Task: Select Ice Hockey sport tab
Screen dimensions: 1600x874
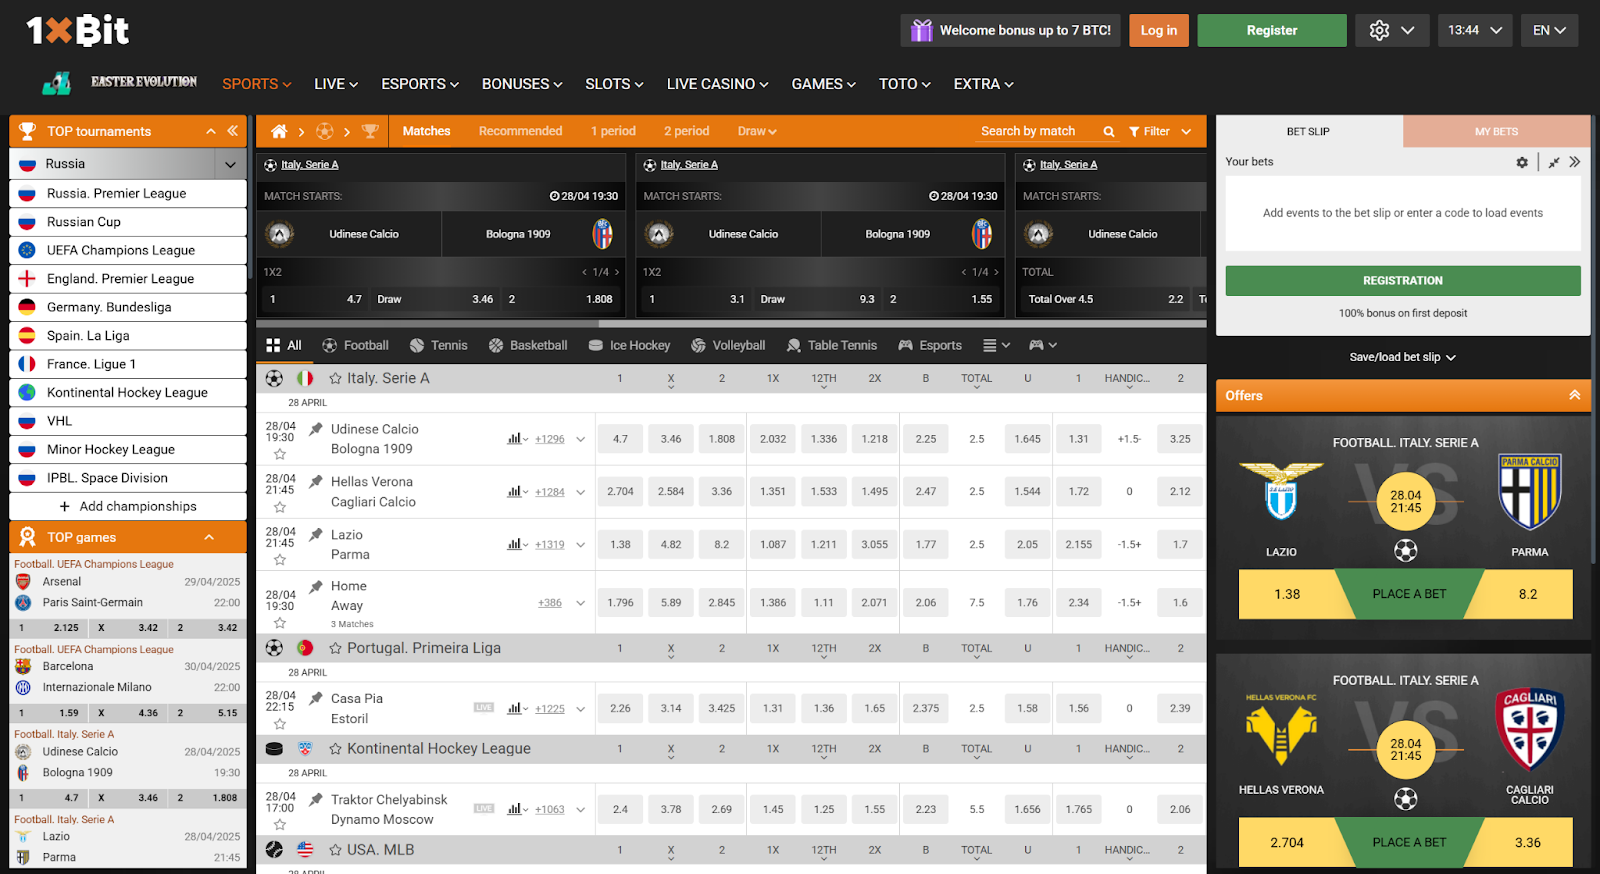Action: [x=630, y=345]
